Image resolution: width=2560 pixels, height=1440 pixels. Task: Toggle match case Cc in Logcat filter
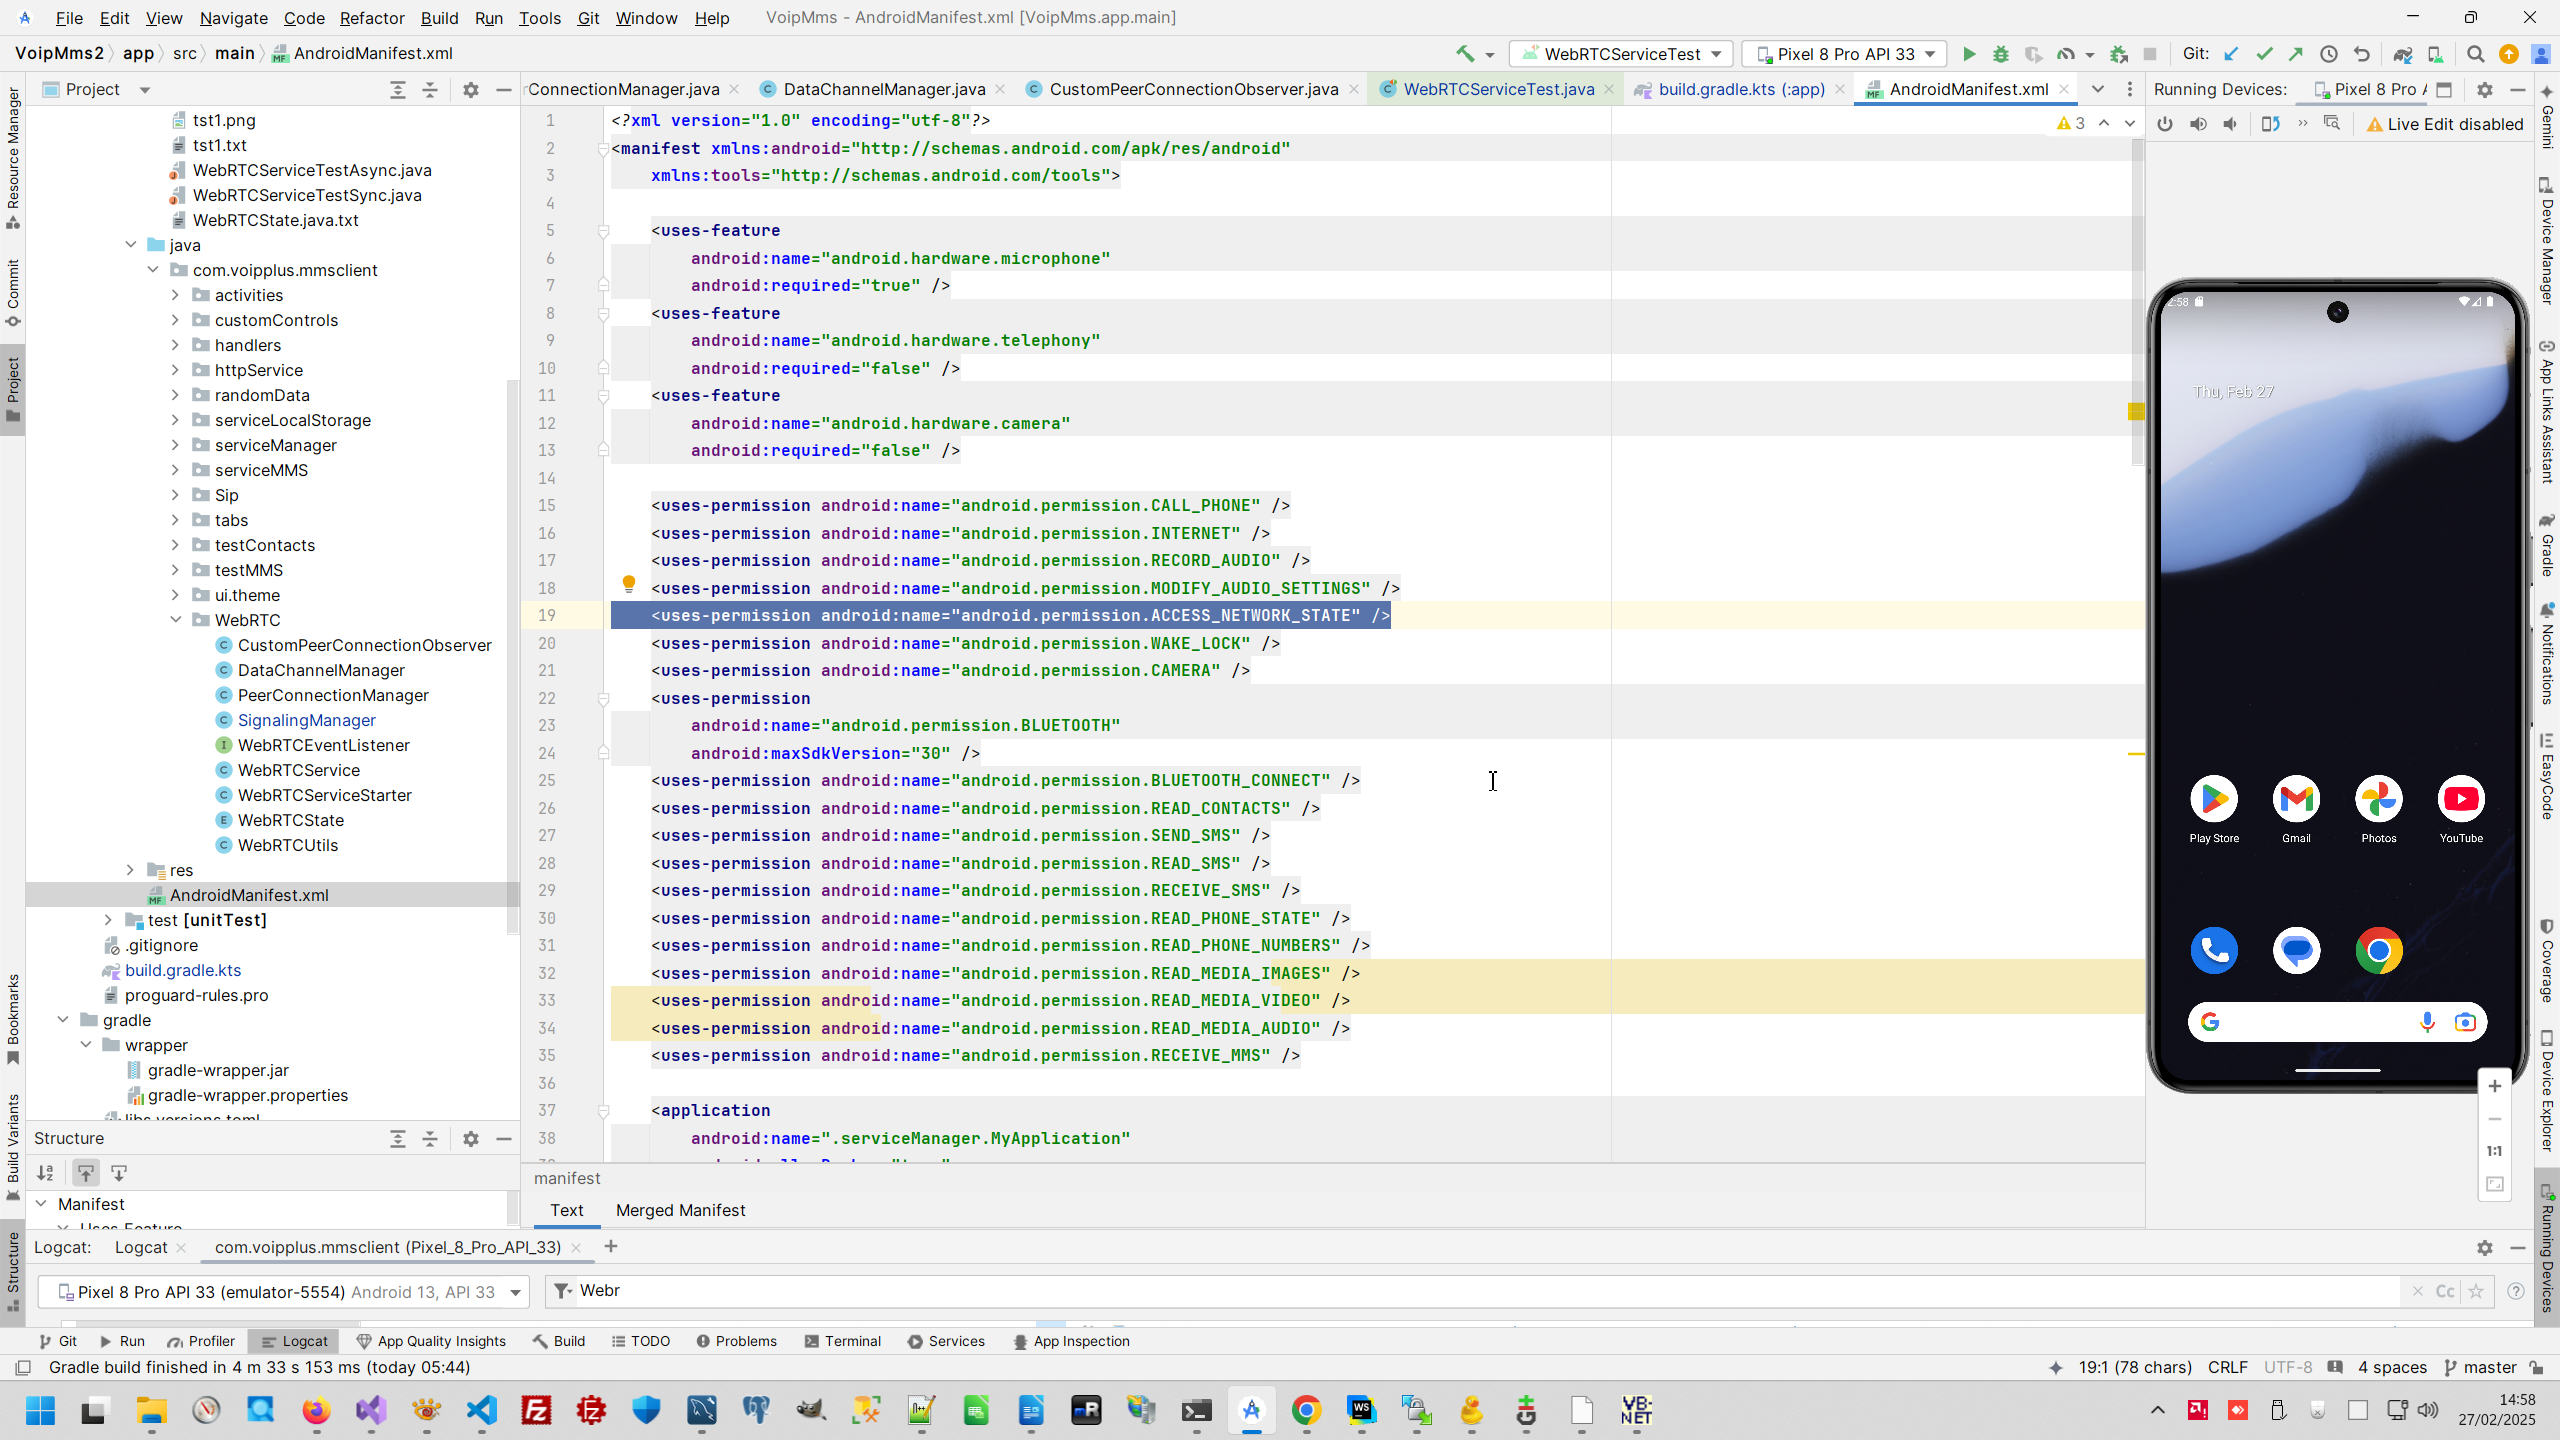coord(2445,1291)
